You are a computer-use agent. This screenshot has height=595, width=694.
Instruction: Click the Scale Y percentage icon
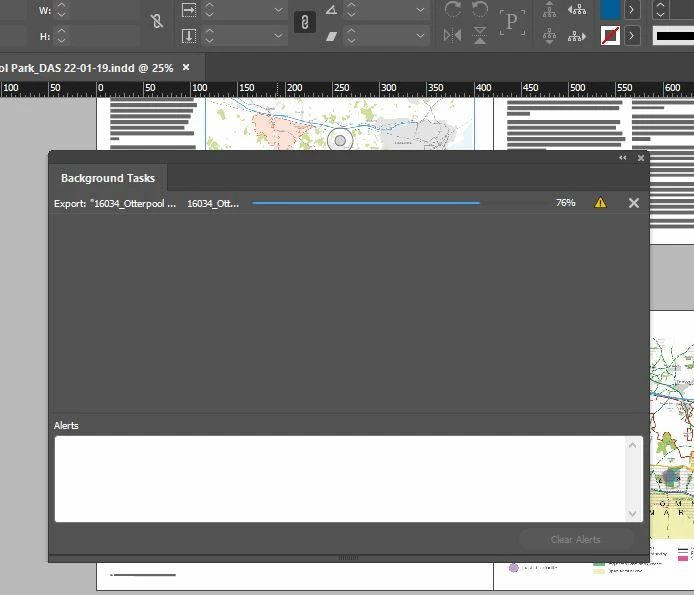tap(189, 36)
